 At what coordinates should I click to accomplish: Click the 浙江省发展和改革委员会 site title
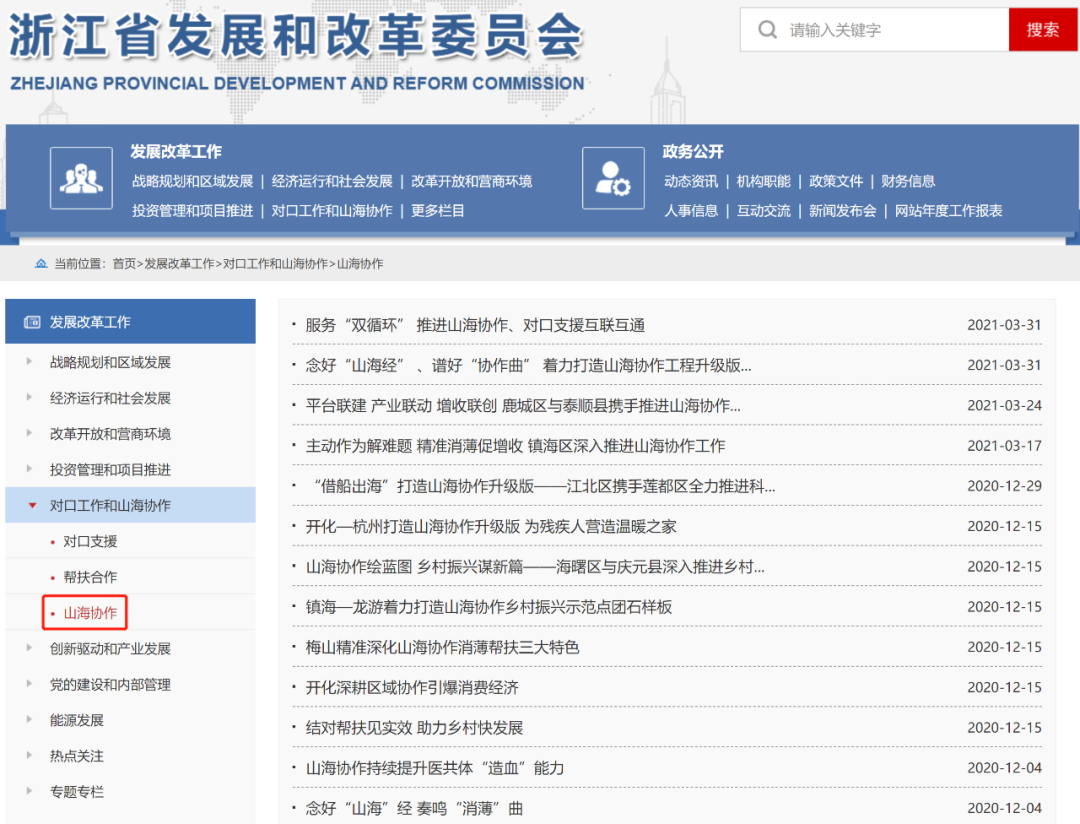[296, 36]
